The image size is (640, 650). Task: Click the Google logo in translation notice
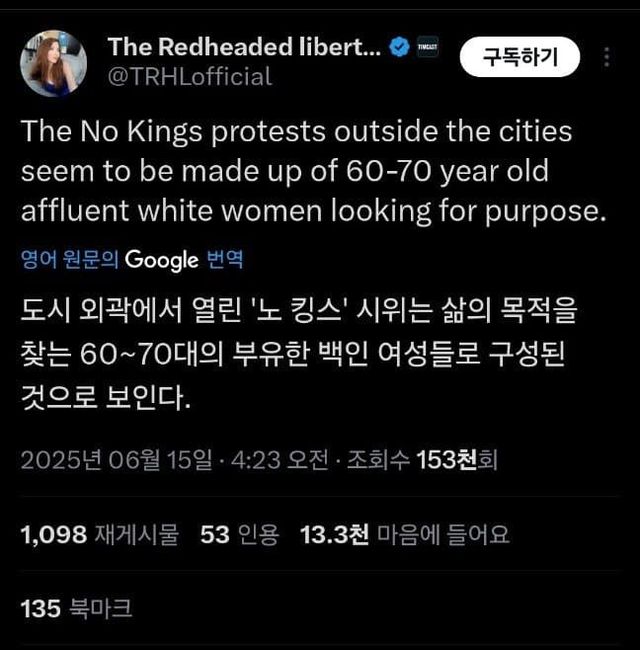point(162,261)
